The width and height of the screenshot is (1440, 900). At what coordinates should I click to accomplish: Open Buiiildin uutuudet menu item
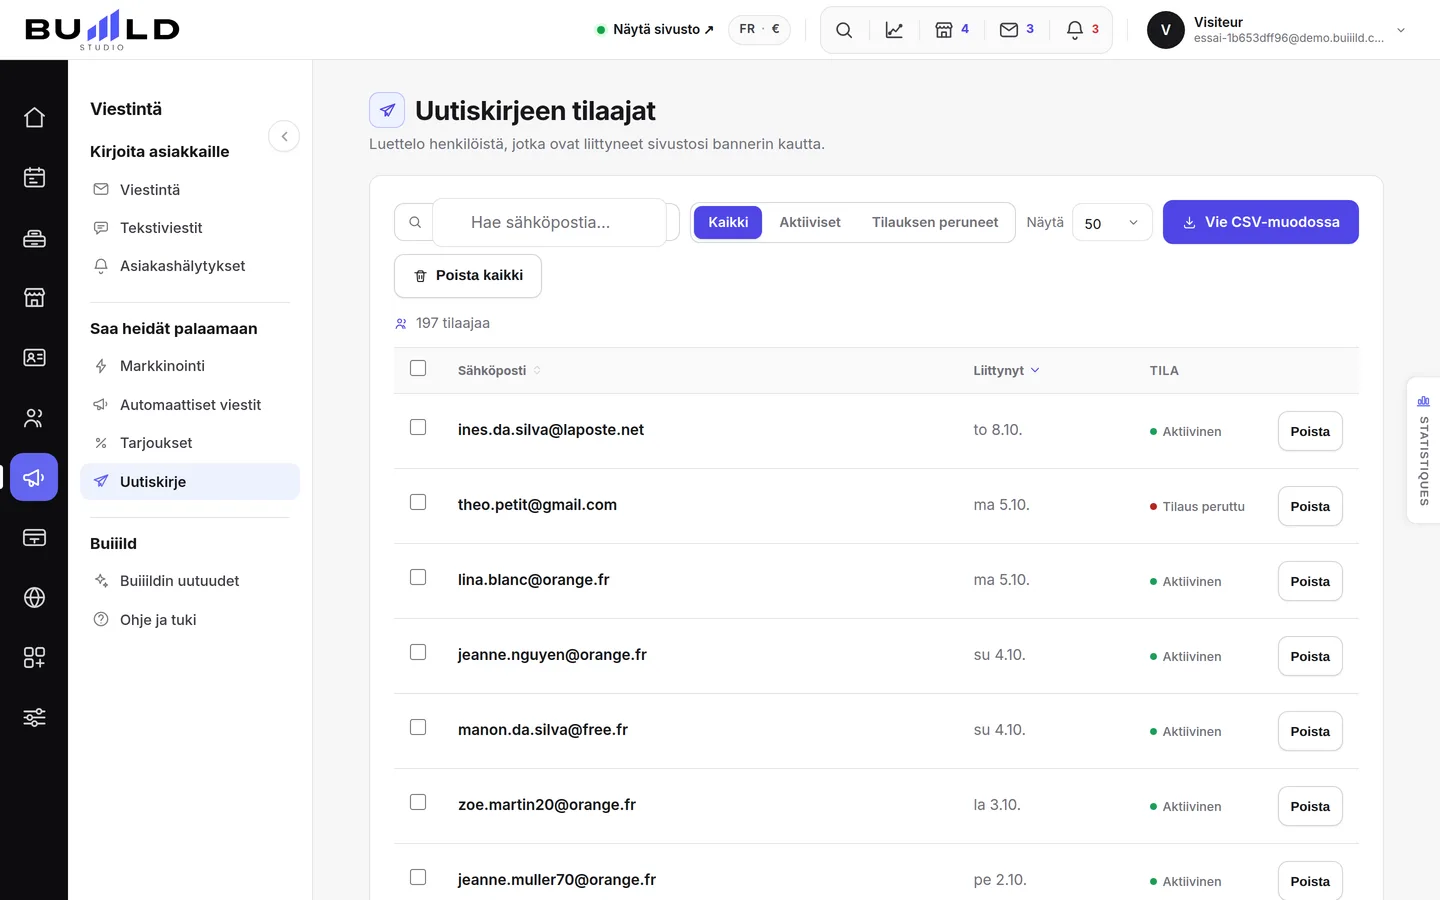pos(190,581)
